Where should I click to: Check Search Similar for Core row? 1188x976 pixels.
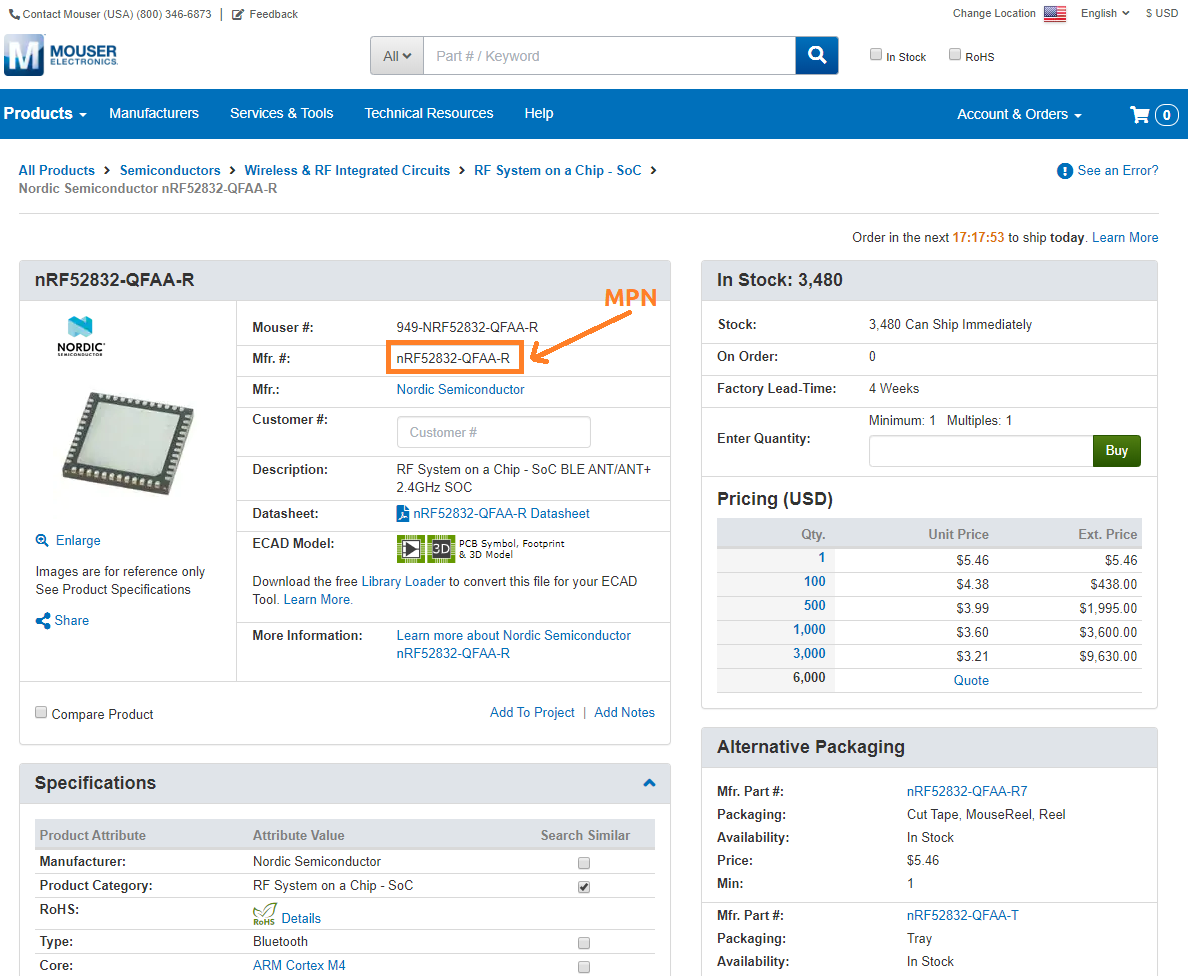tap(583, 968)
